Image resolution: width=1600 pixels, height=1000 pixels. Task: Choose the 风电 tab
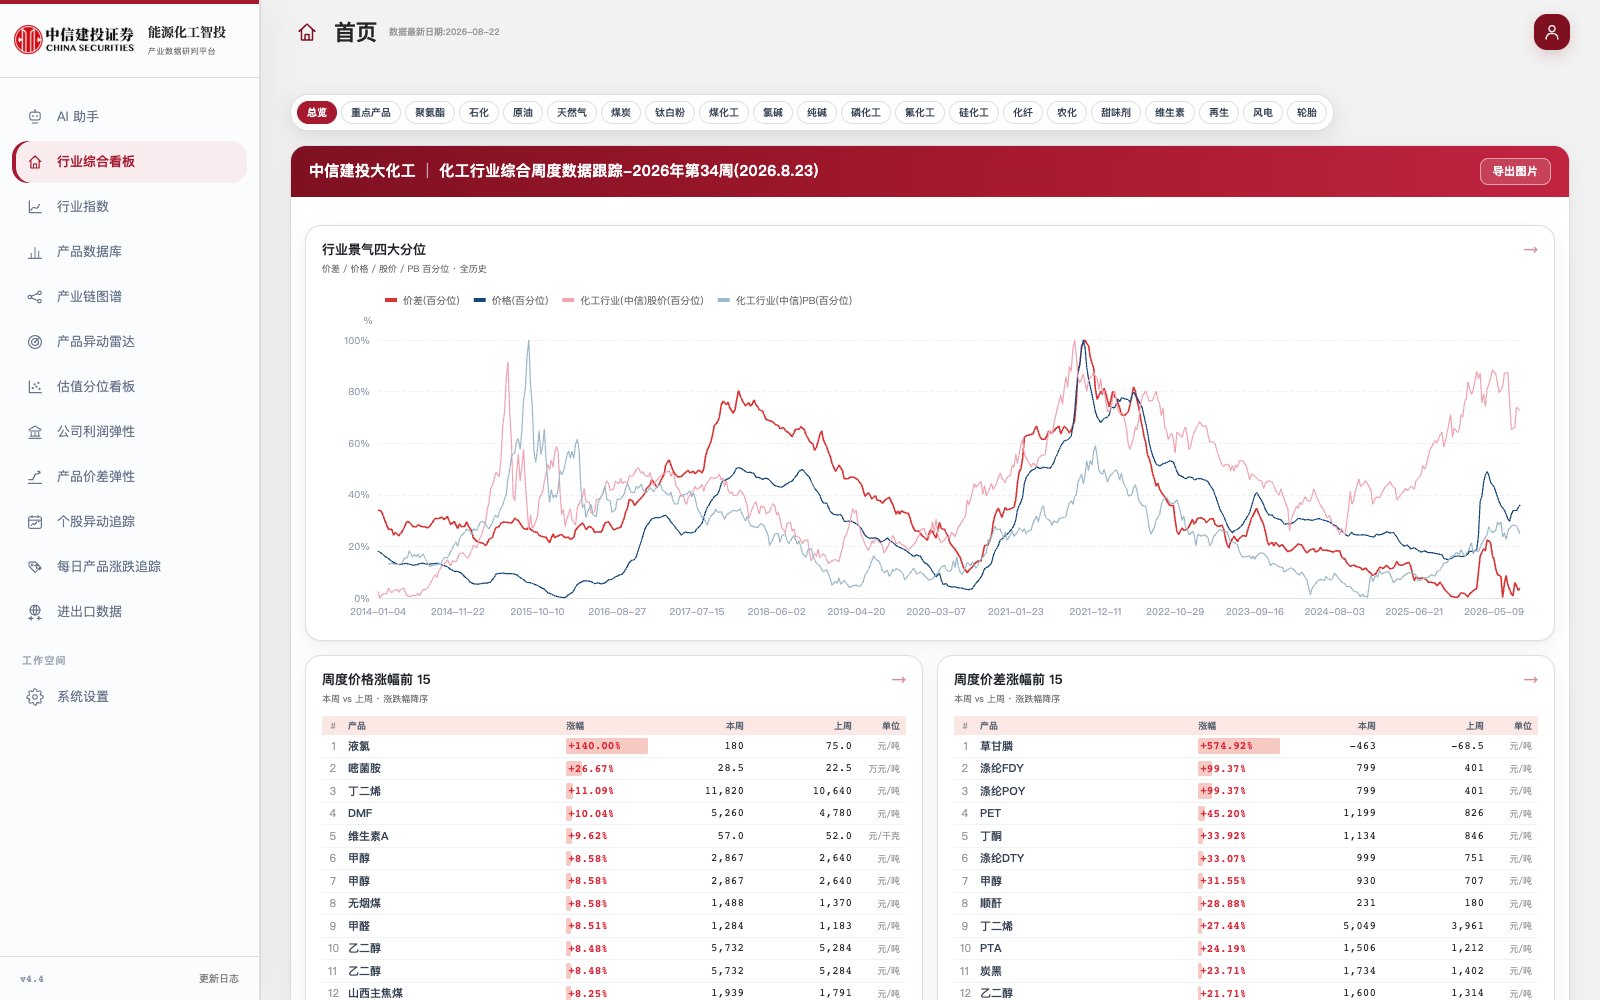[x=1263, y=113]
